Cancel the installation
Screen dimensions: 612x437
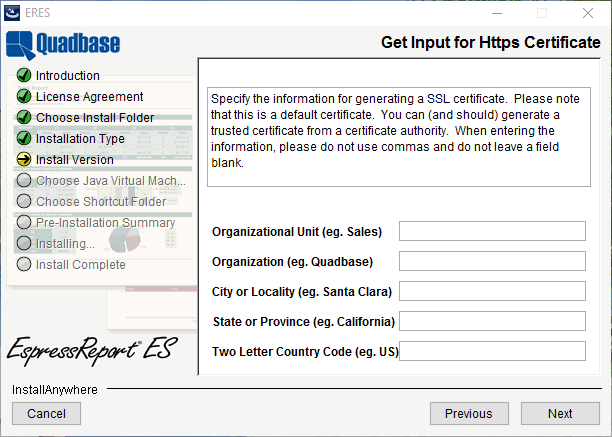[46, 413]
